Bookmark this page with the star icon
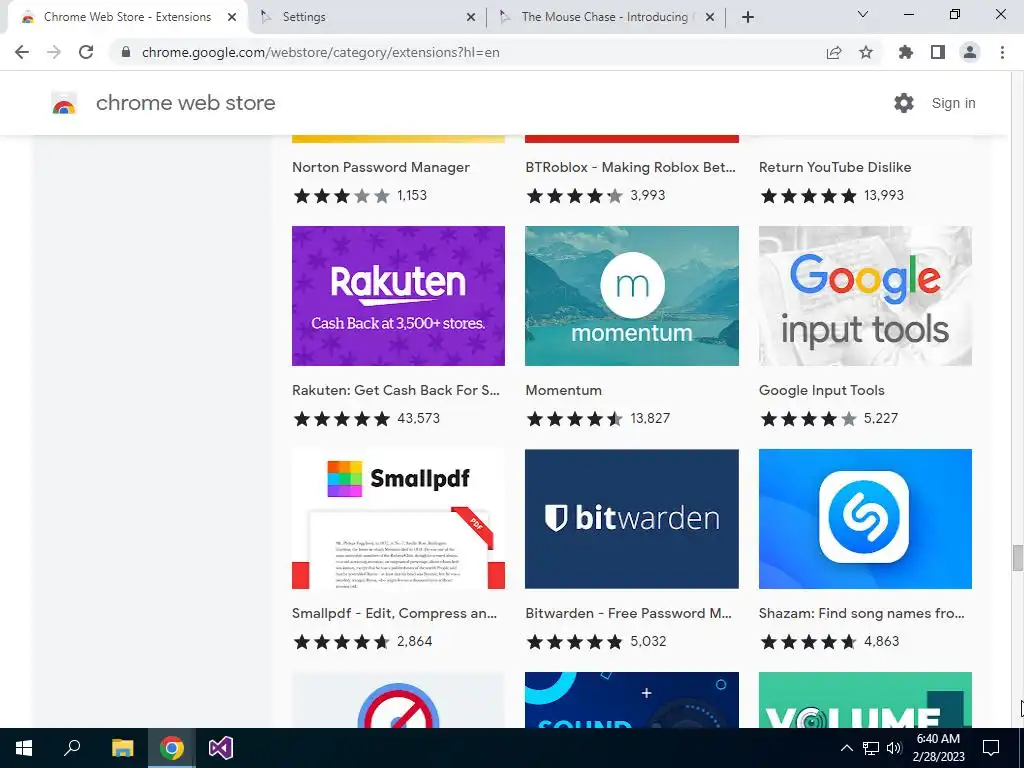Screen dimensions: 1024x768 pos(866,52)
